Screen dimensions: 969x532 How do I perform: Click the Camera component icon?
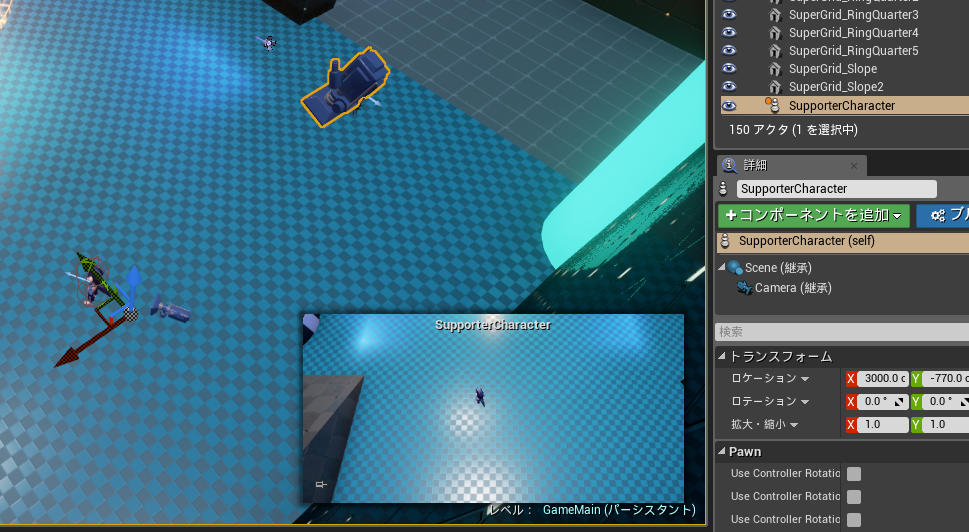(x=744, y=287)
